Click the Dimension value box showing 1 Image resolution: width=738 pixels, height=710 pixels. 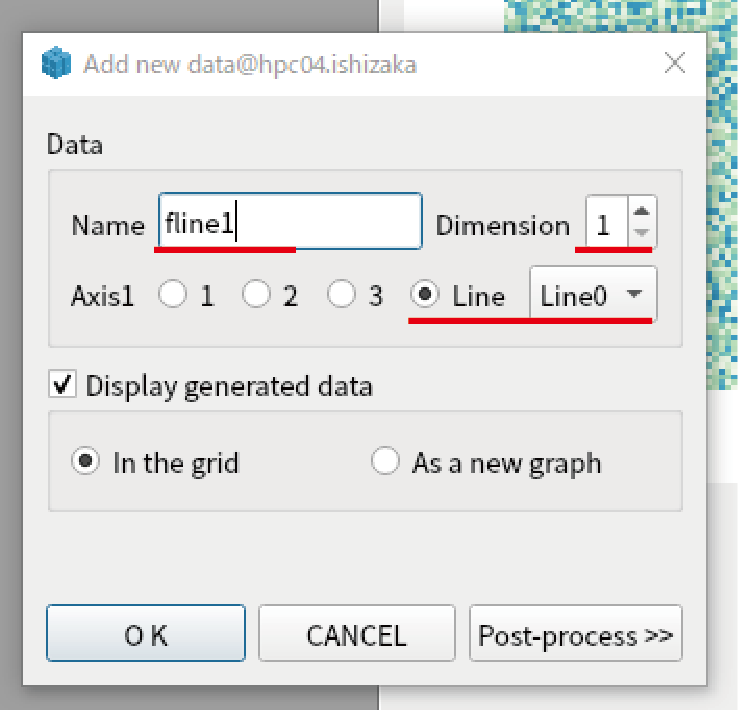[x=606, y=221]
